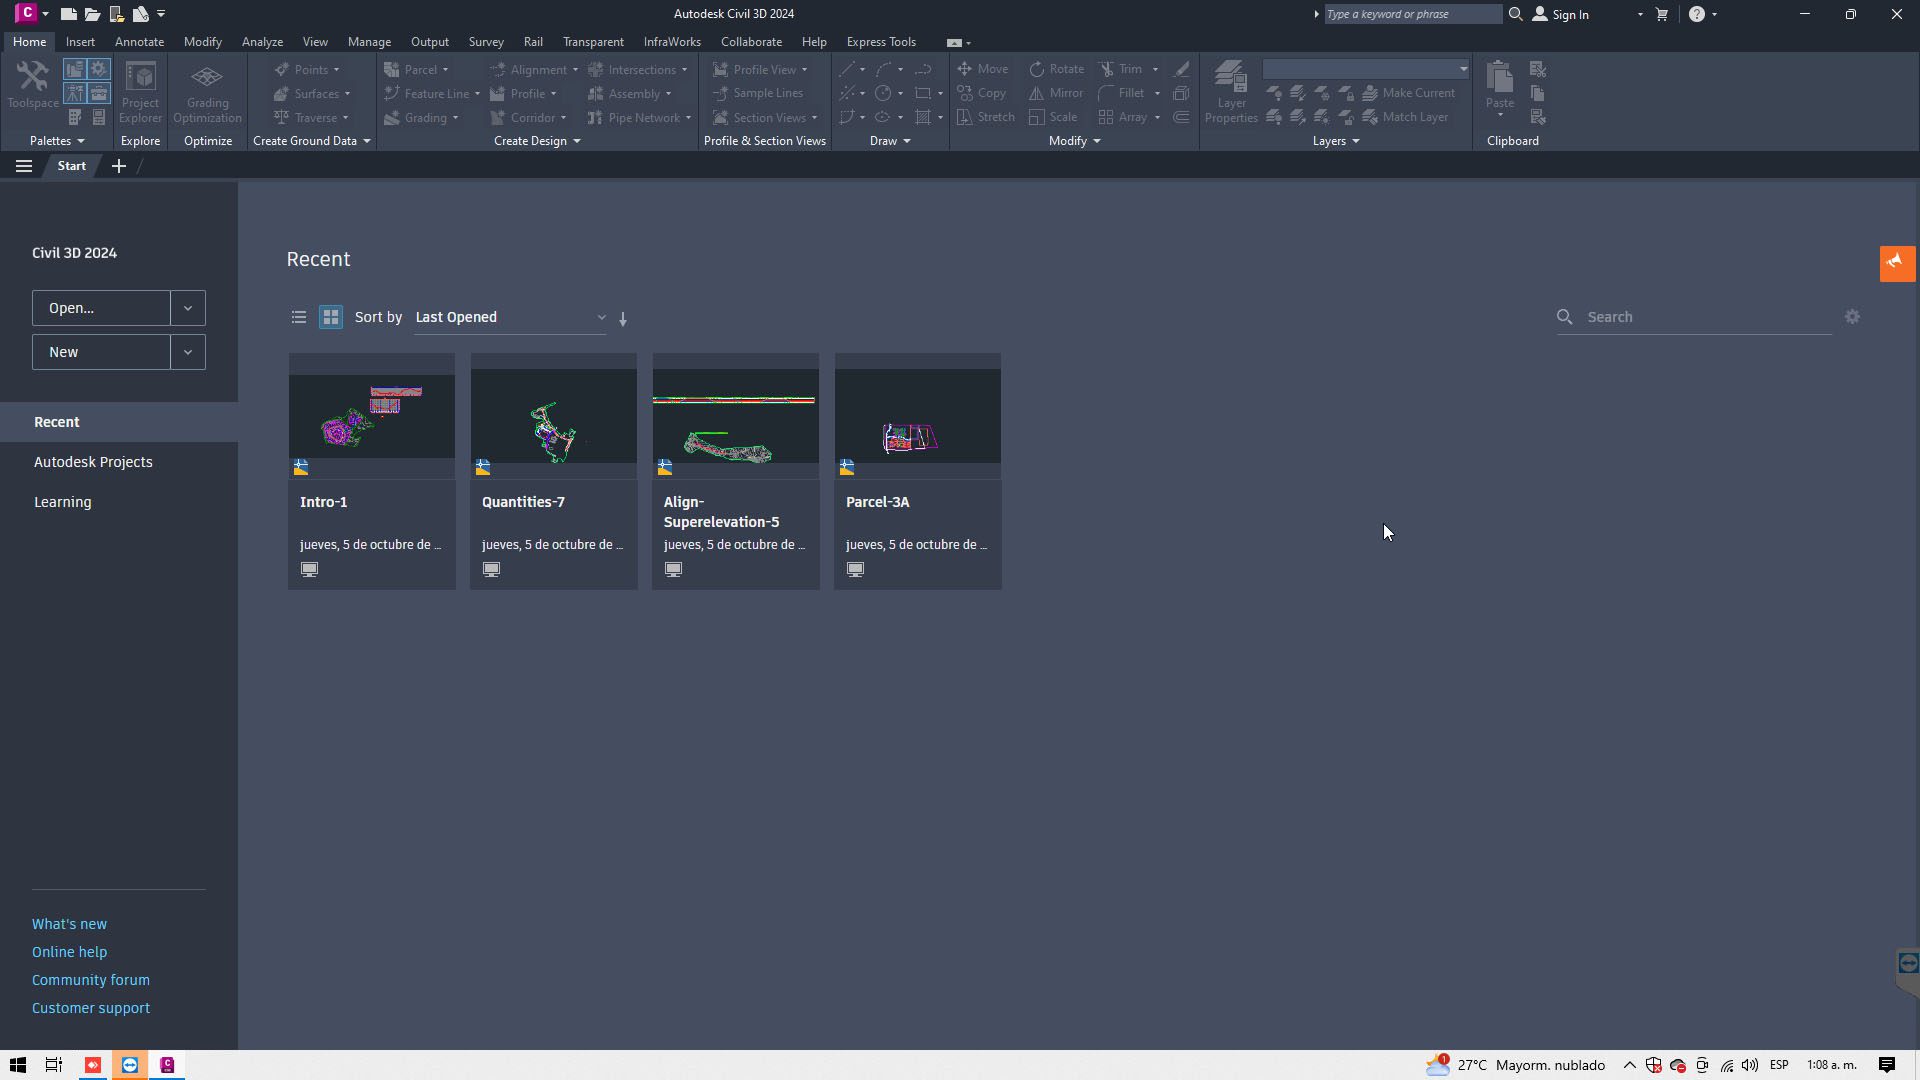The height and width of the screenshot is (1080, 1920).
Task: Open the Last Opened sort dropdown
Action: tap(510, 317)
